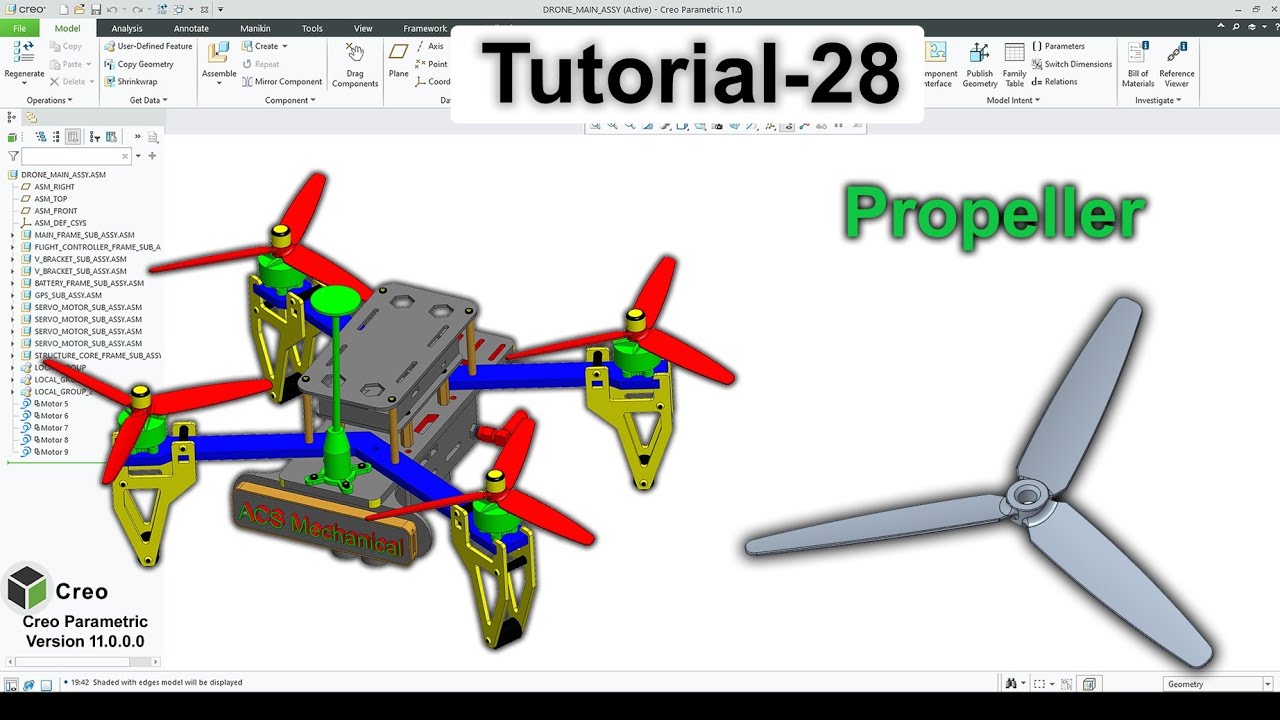Switch to the Annotate tab

click(191, 28)
